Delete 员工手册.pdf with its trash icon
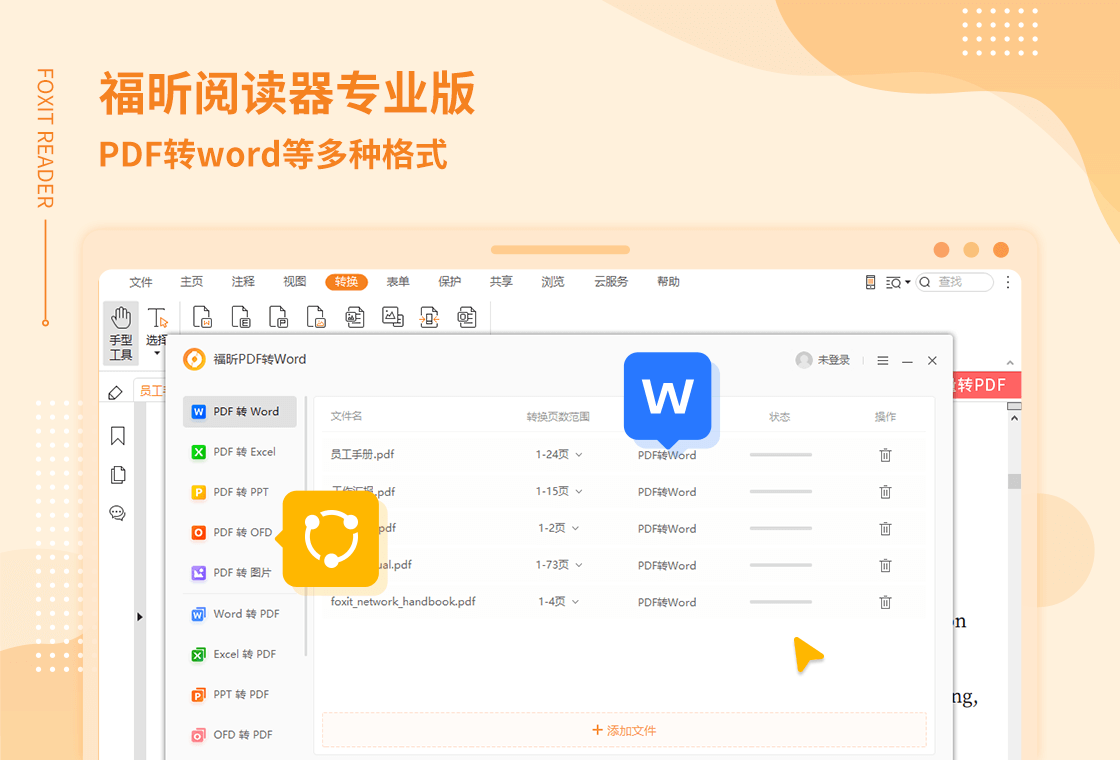 885,455
